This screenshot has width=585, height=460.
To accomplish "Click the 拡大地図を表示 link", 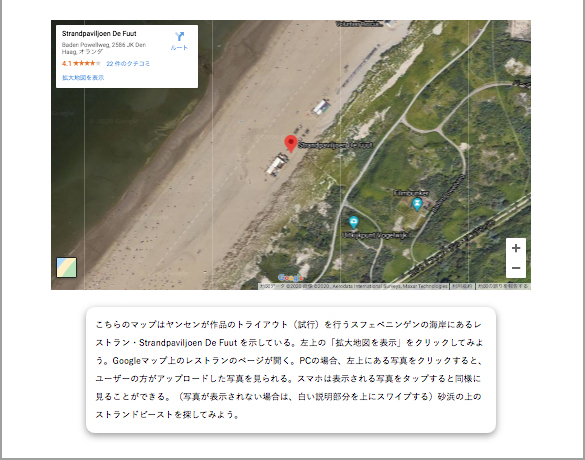I will click(x=83, y=78).
